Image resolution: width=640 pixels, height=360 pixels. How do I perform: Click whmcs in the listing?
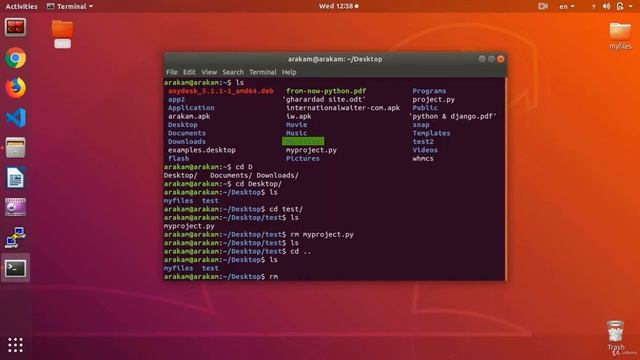(423, 158)
